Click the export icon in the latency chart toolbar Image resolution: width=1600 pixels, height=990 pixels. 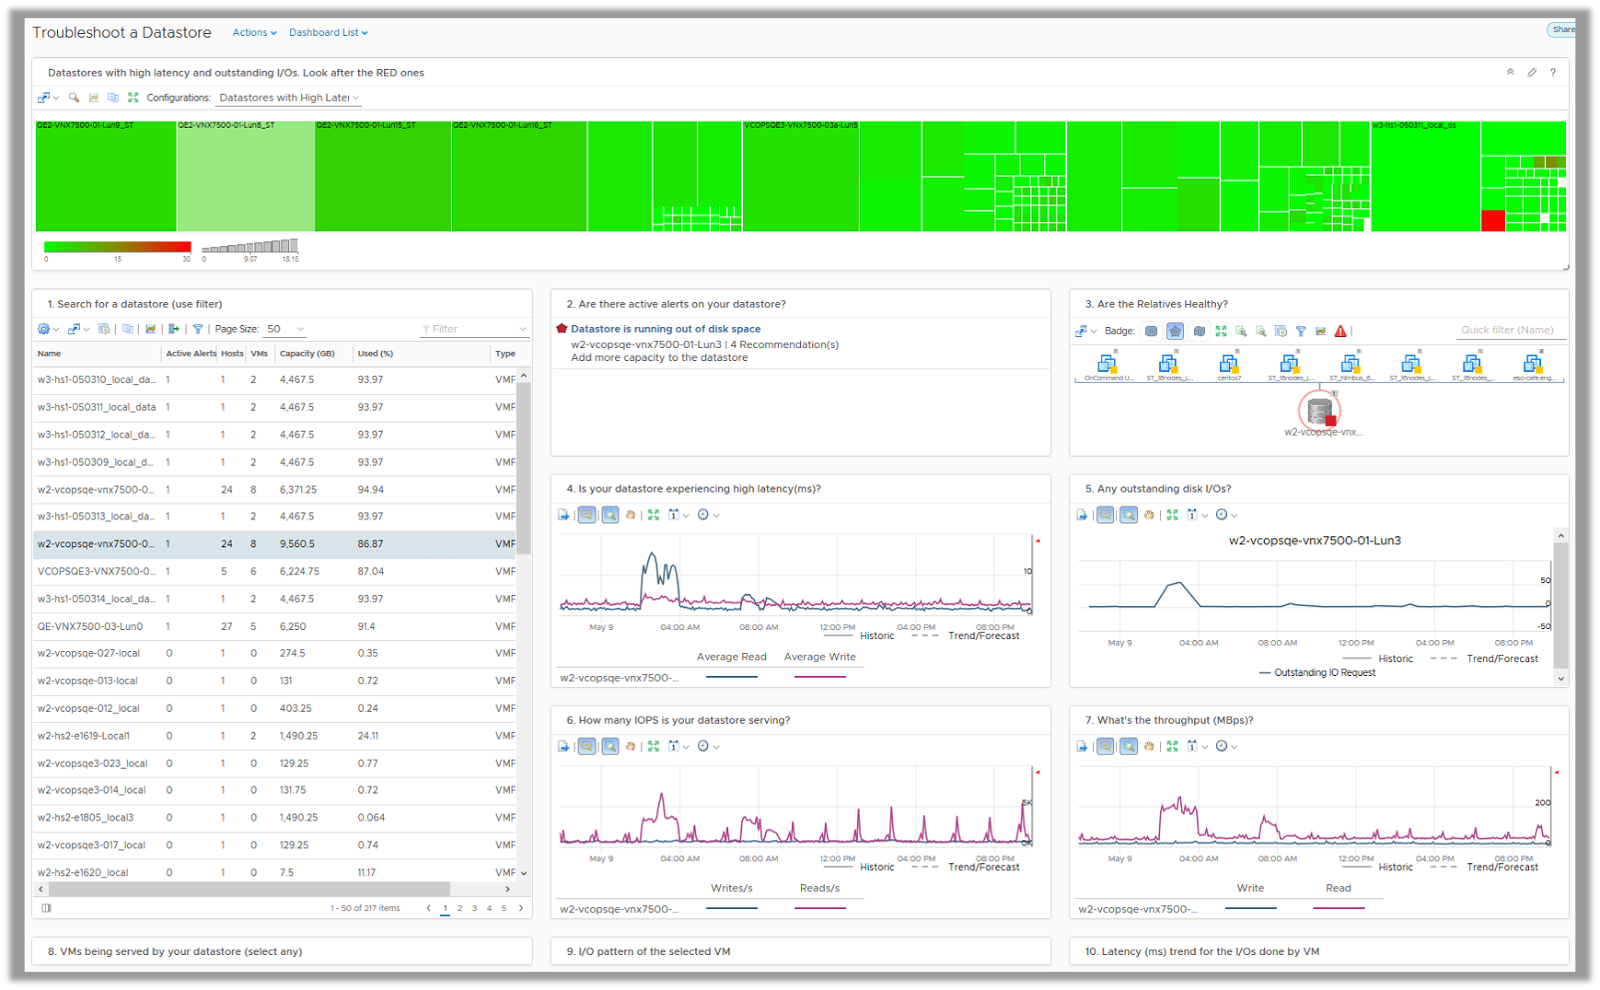(x=564, y=515)
